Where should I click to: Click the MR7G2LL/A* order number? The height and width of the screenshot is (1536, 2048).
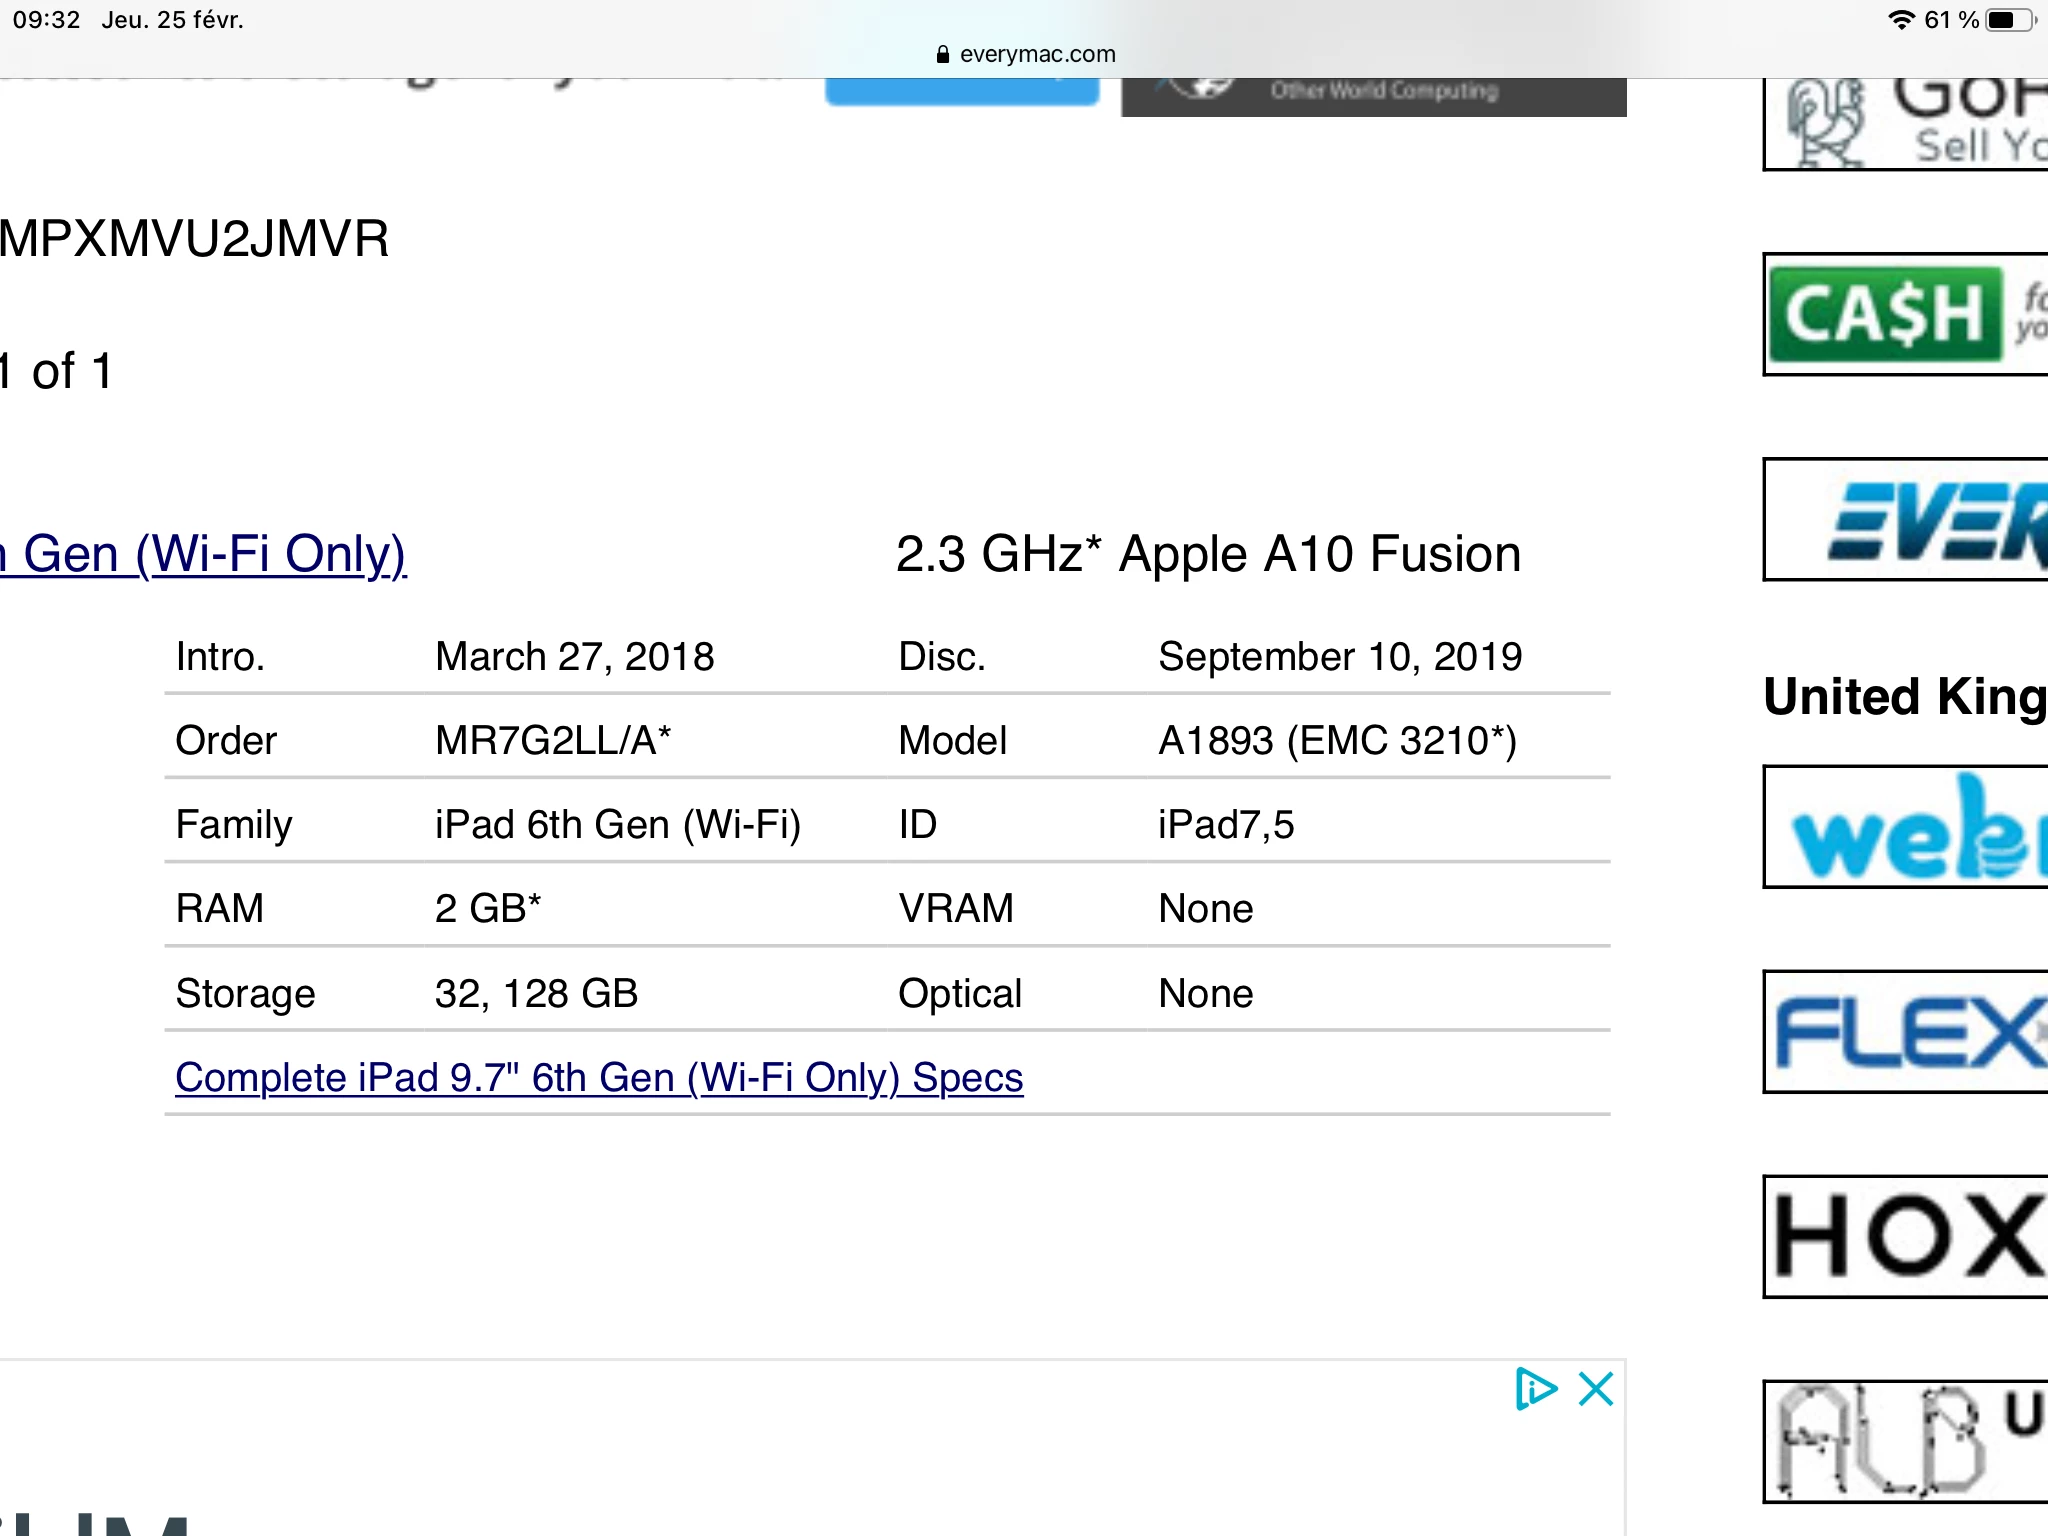coord(553,741)
